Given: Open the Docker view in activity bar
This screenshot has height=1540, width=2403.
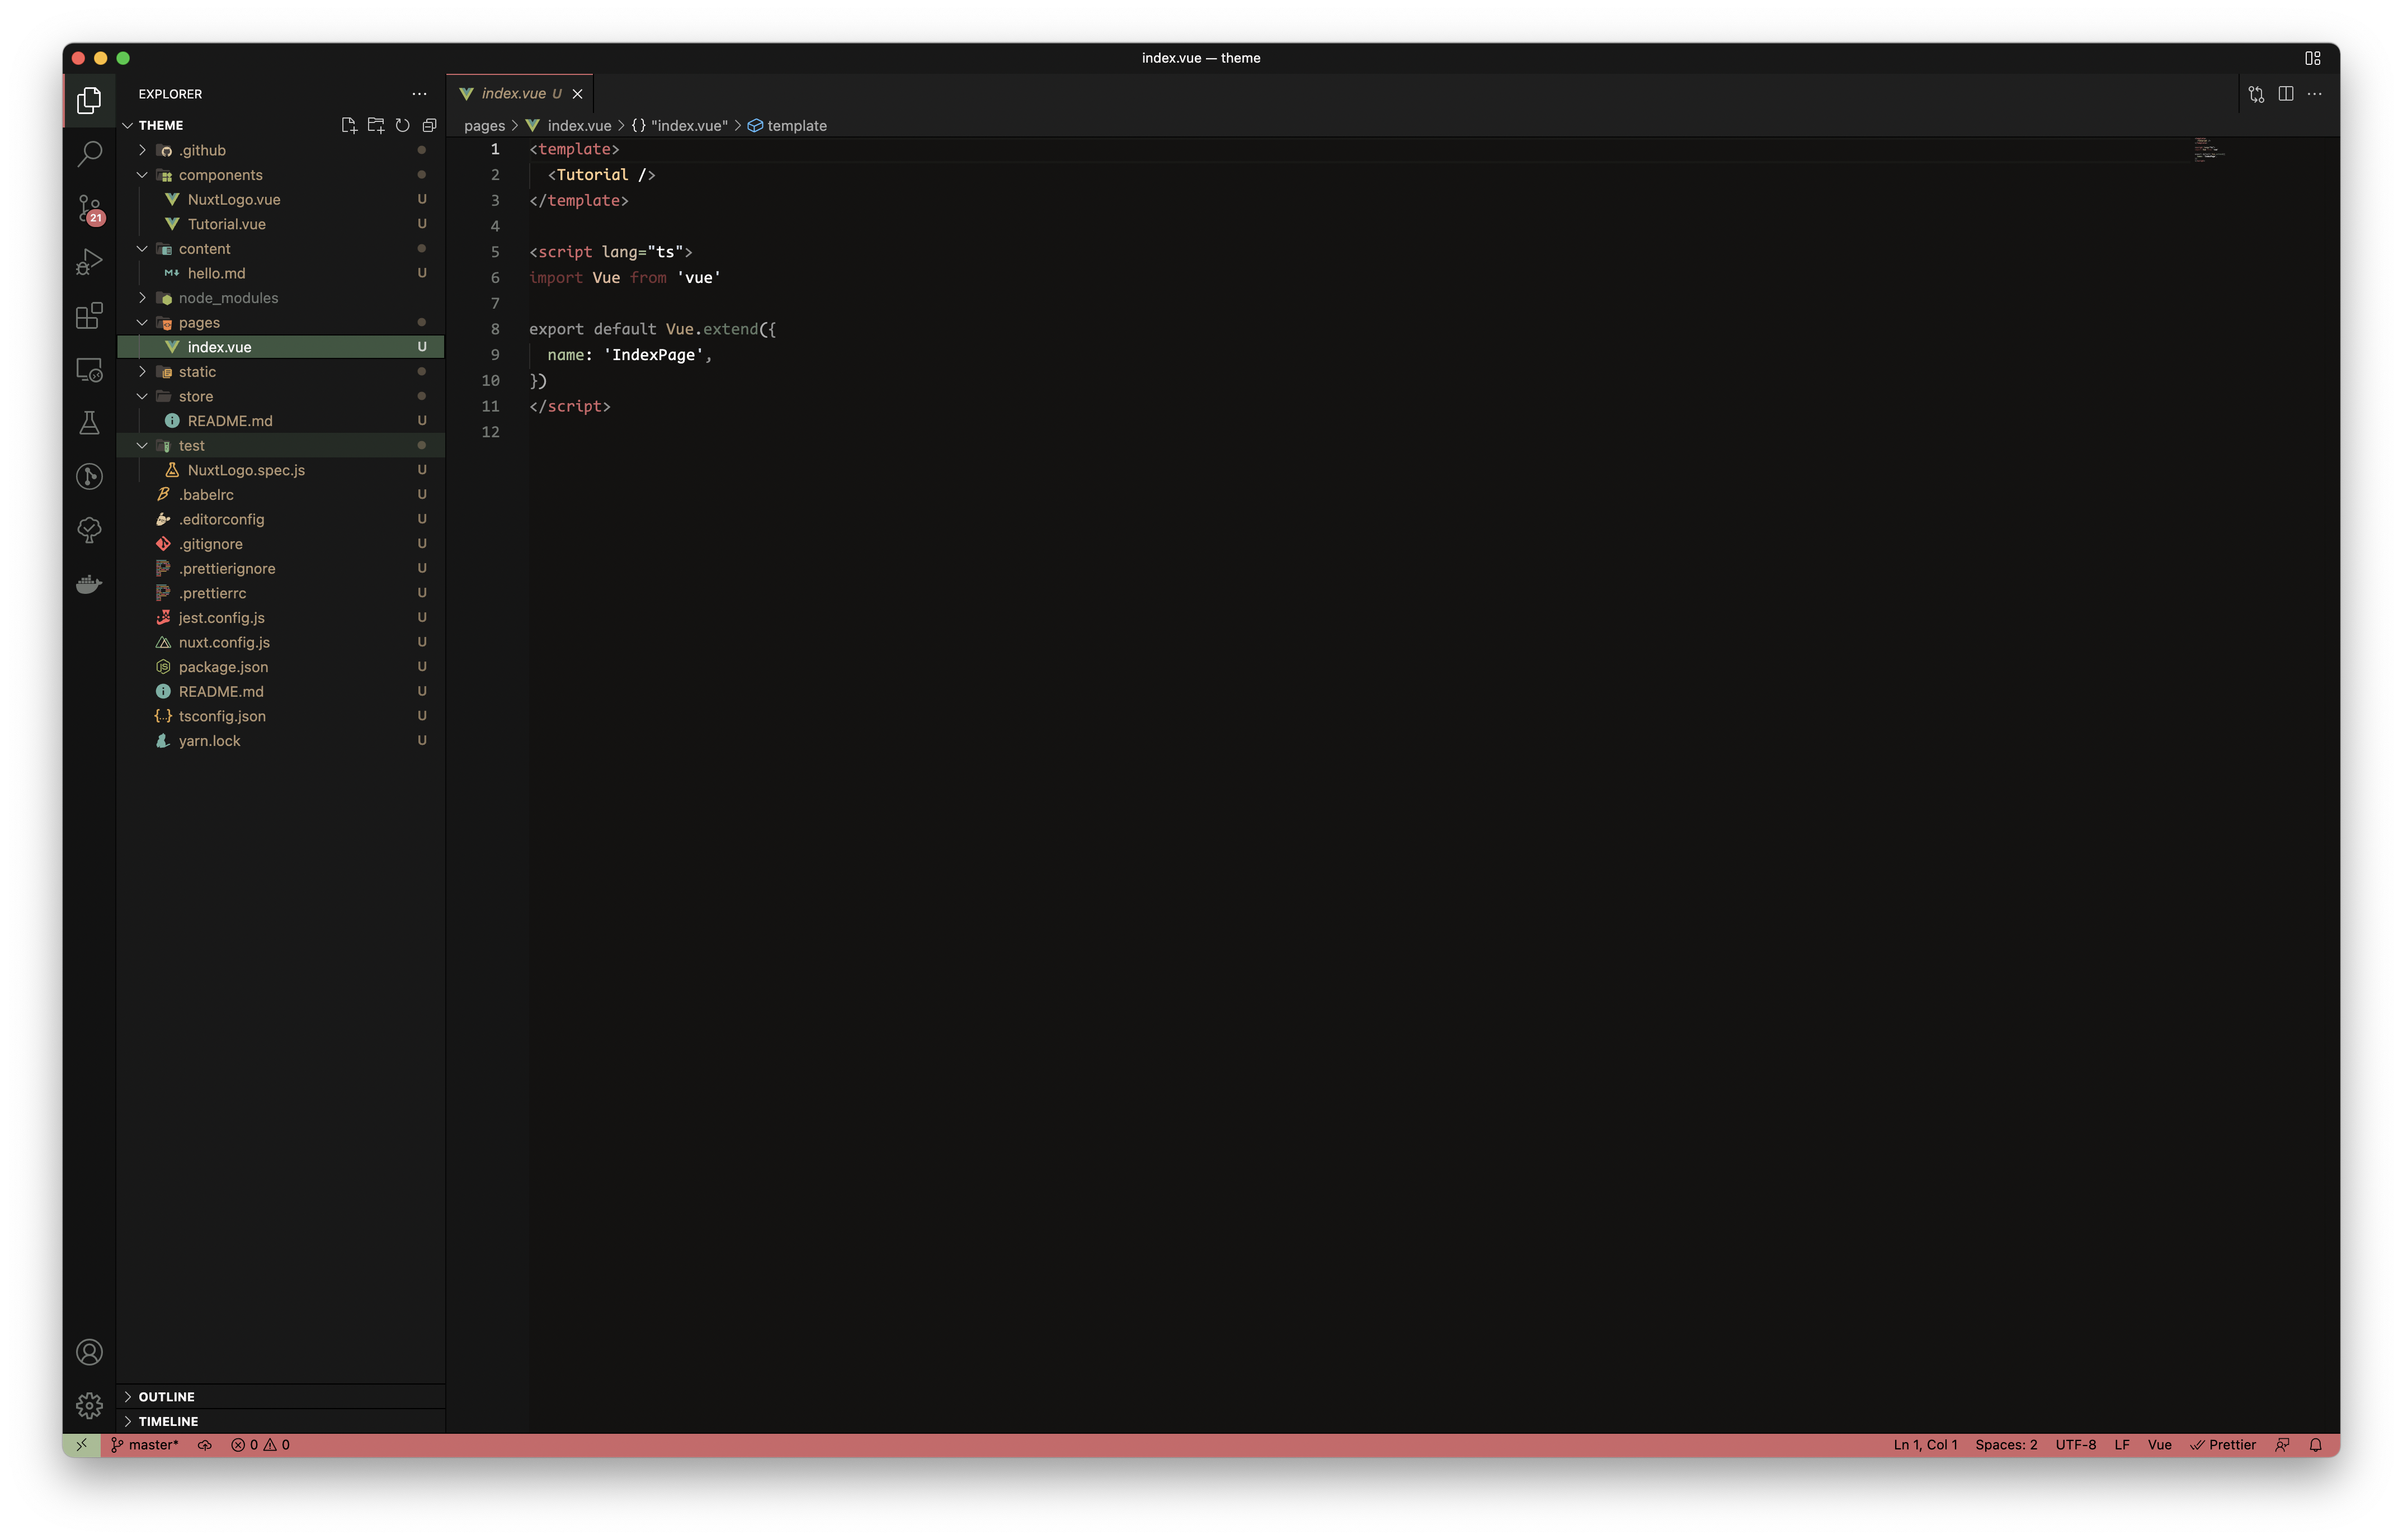Looking at the screenshot, I should [x=89, y=584].
